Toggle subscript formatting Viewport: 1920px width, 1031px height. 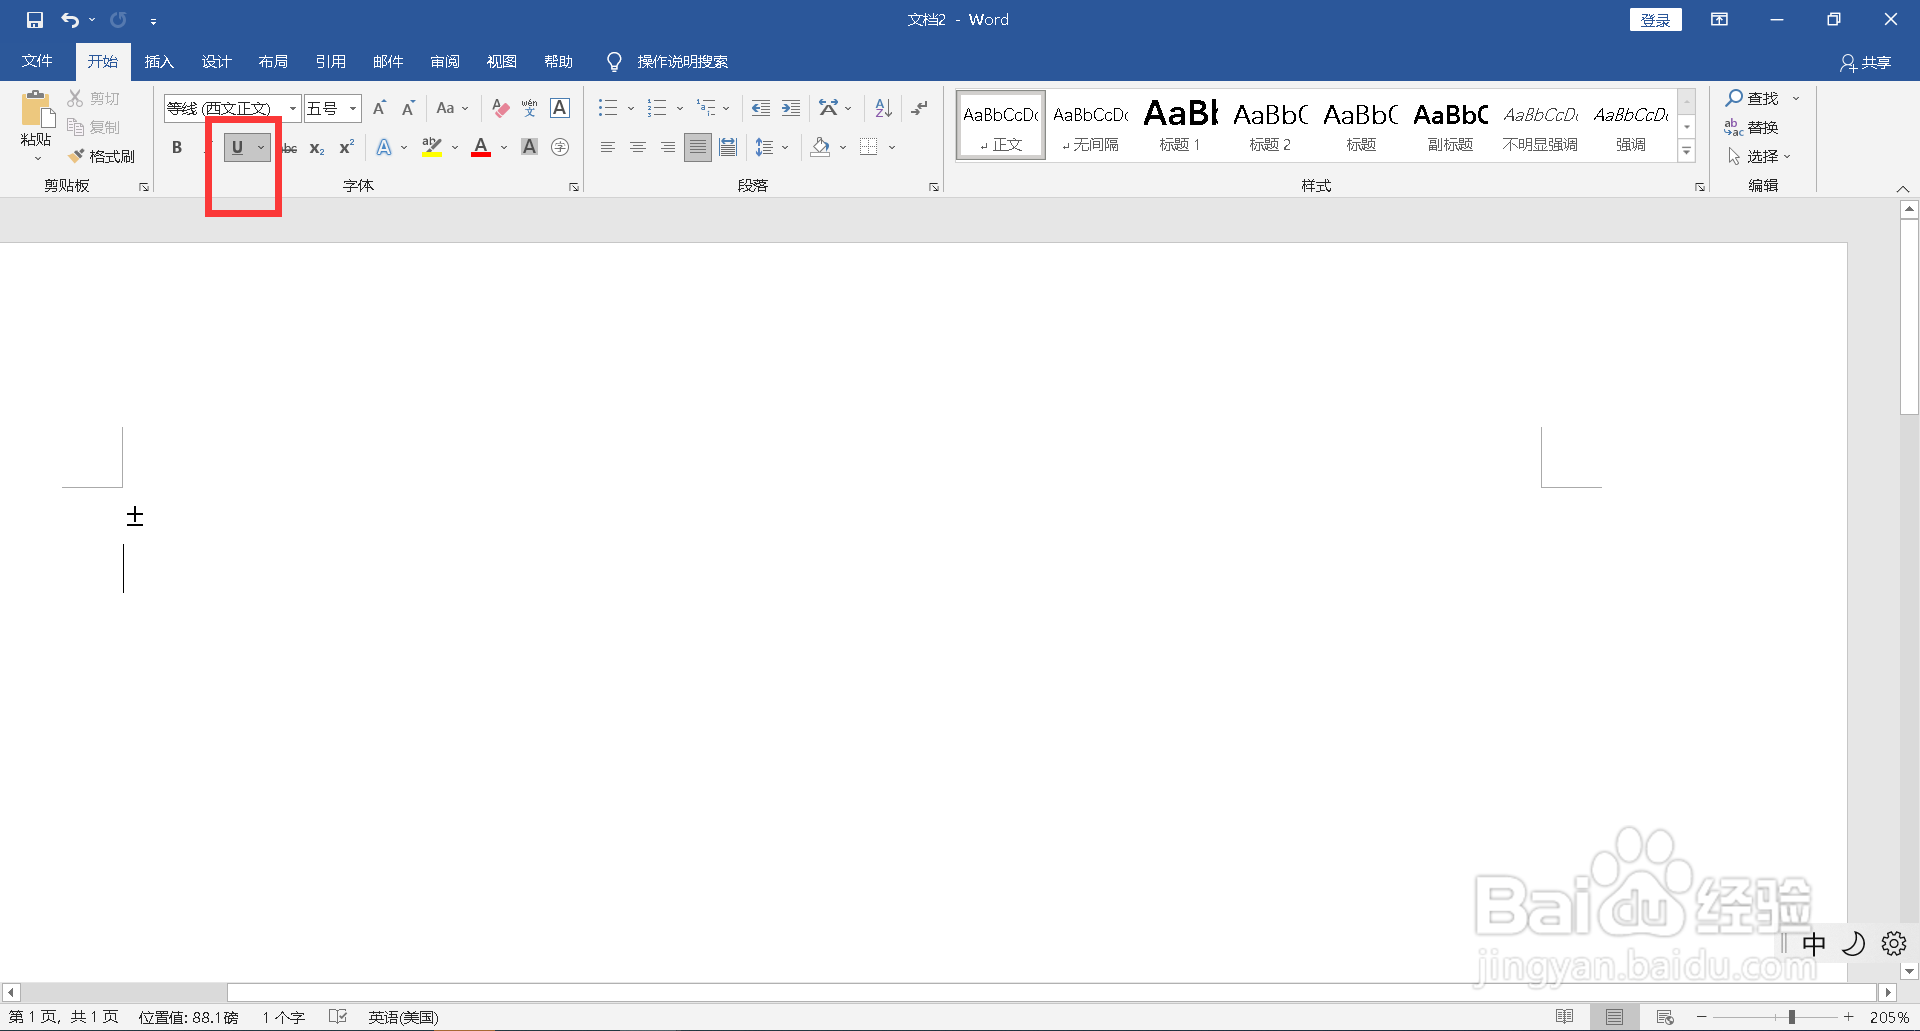point(317,148)
